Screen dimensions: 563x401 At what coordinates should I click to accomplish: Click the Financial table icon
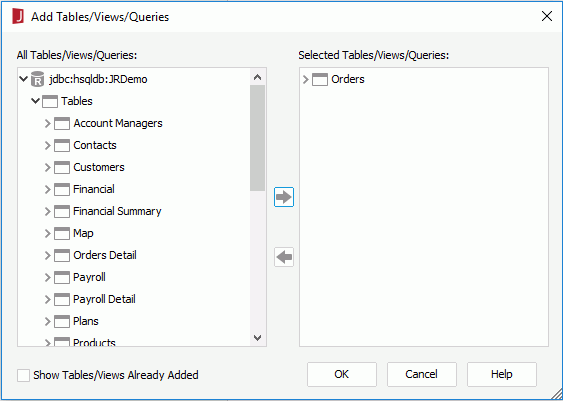point(62,189)
